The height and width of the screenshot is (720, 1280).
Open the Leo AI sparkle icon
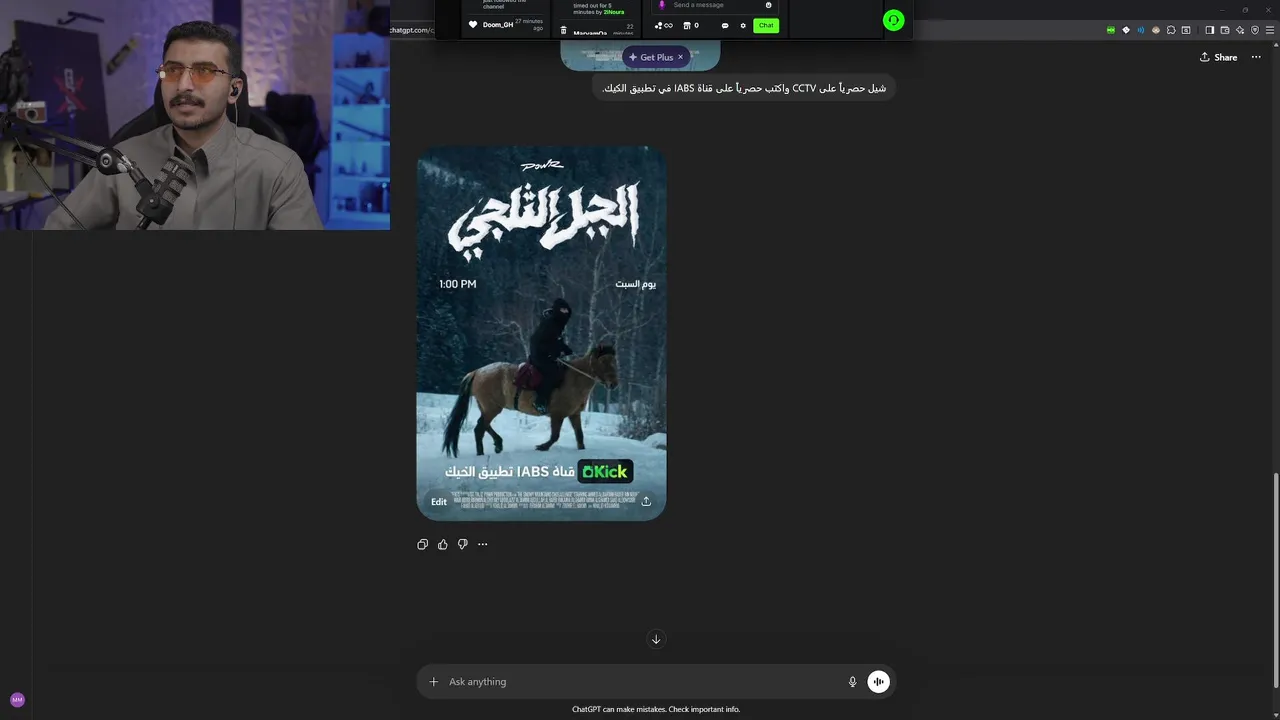pyautogui.click(x=1241, y=30)
